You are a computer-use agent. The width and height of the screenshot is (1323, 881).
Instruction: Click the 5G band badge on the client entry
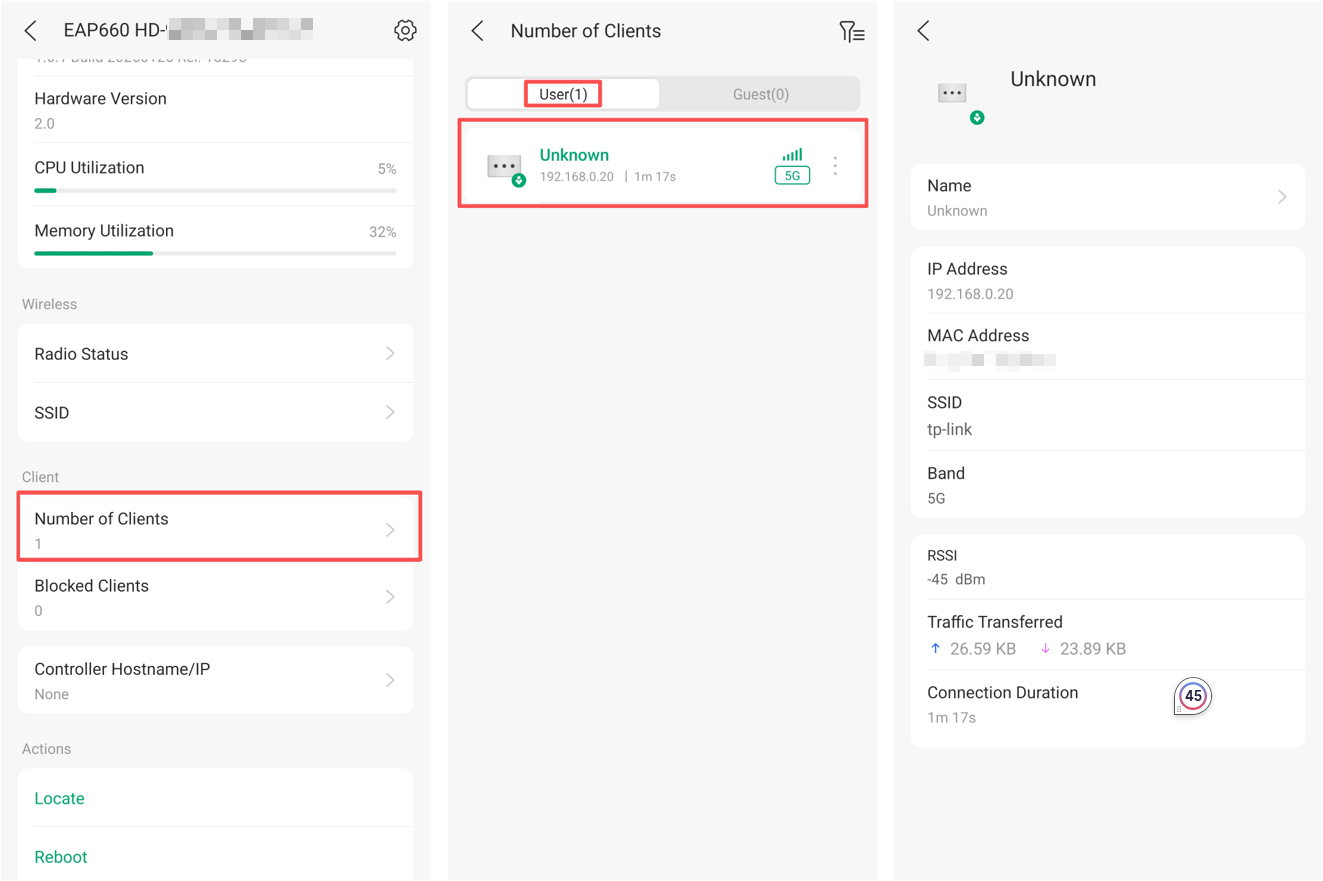(791, 175)
